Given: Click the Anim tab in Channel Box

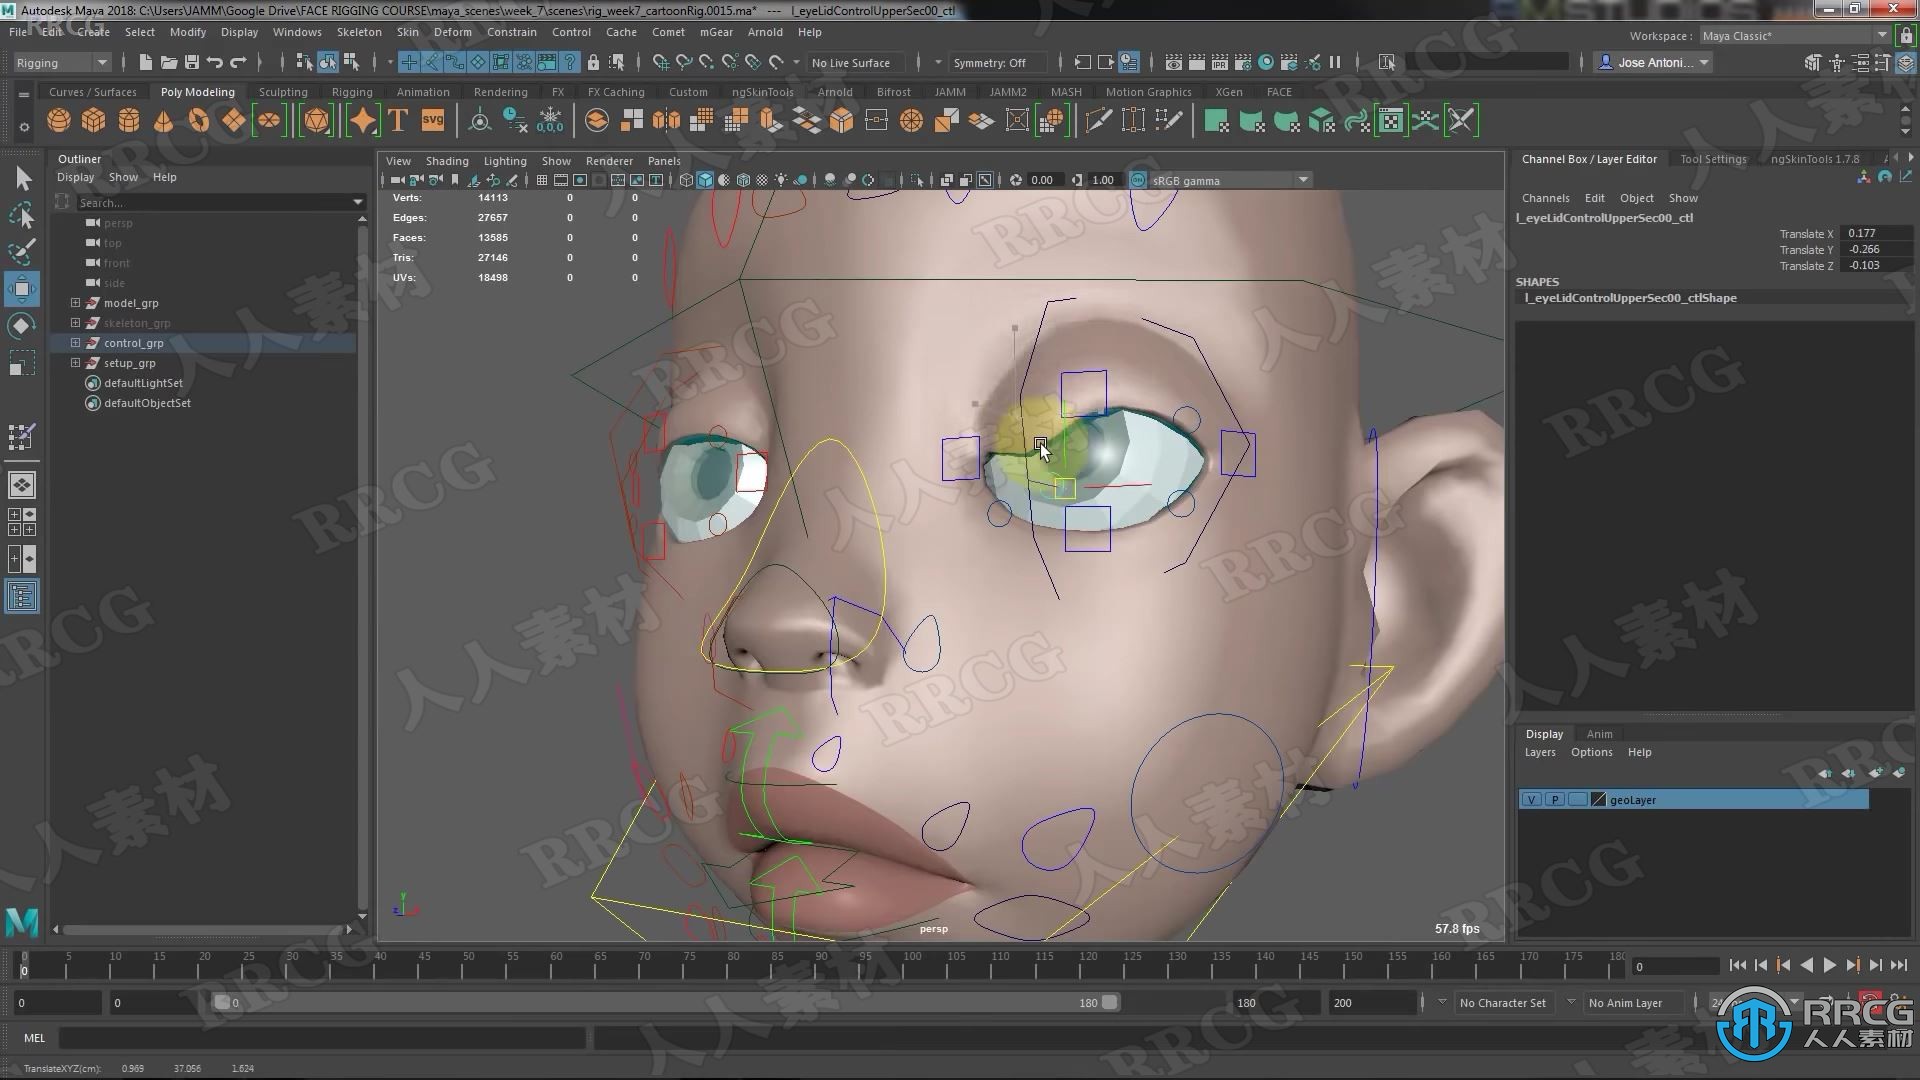Looking at the screenshot, I should point(1600,732).
